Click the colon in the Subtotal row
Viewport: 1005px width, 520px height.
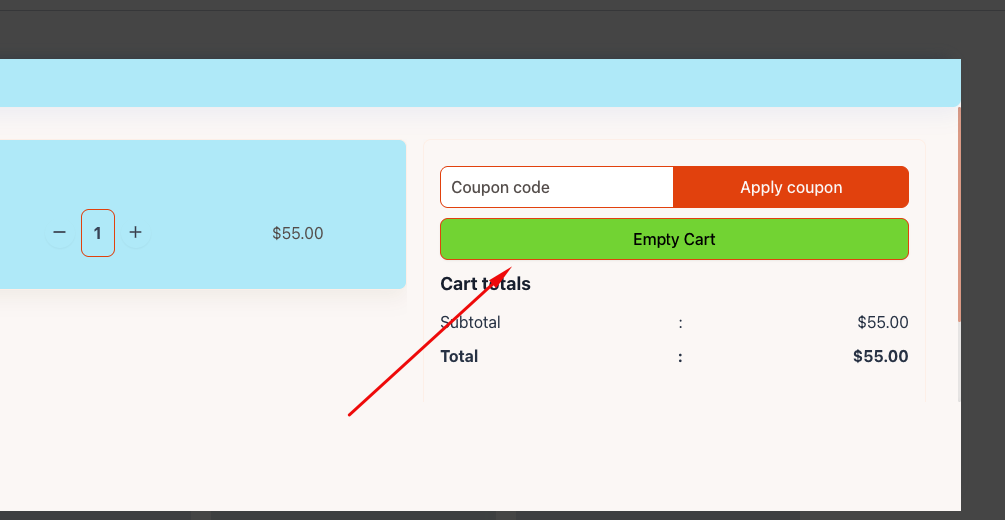pyautogui.click(x=680, y=322)
